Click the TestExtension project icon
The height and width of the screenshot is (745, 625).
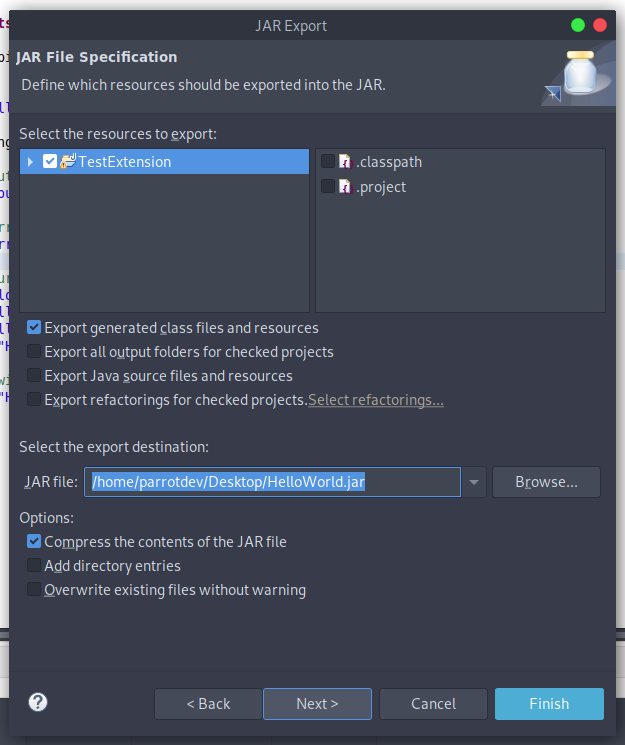point(68,161)
